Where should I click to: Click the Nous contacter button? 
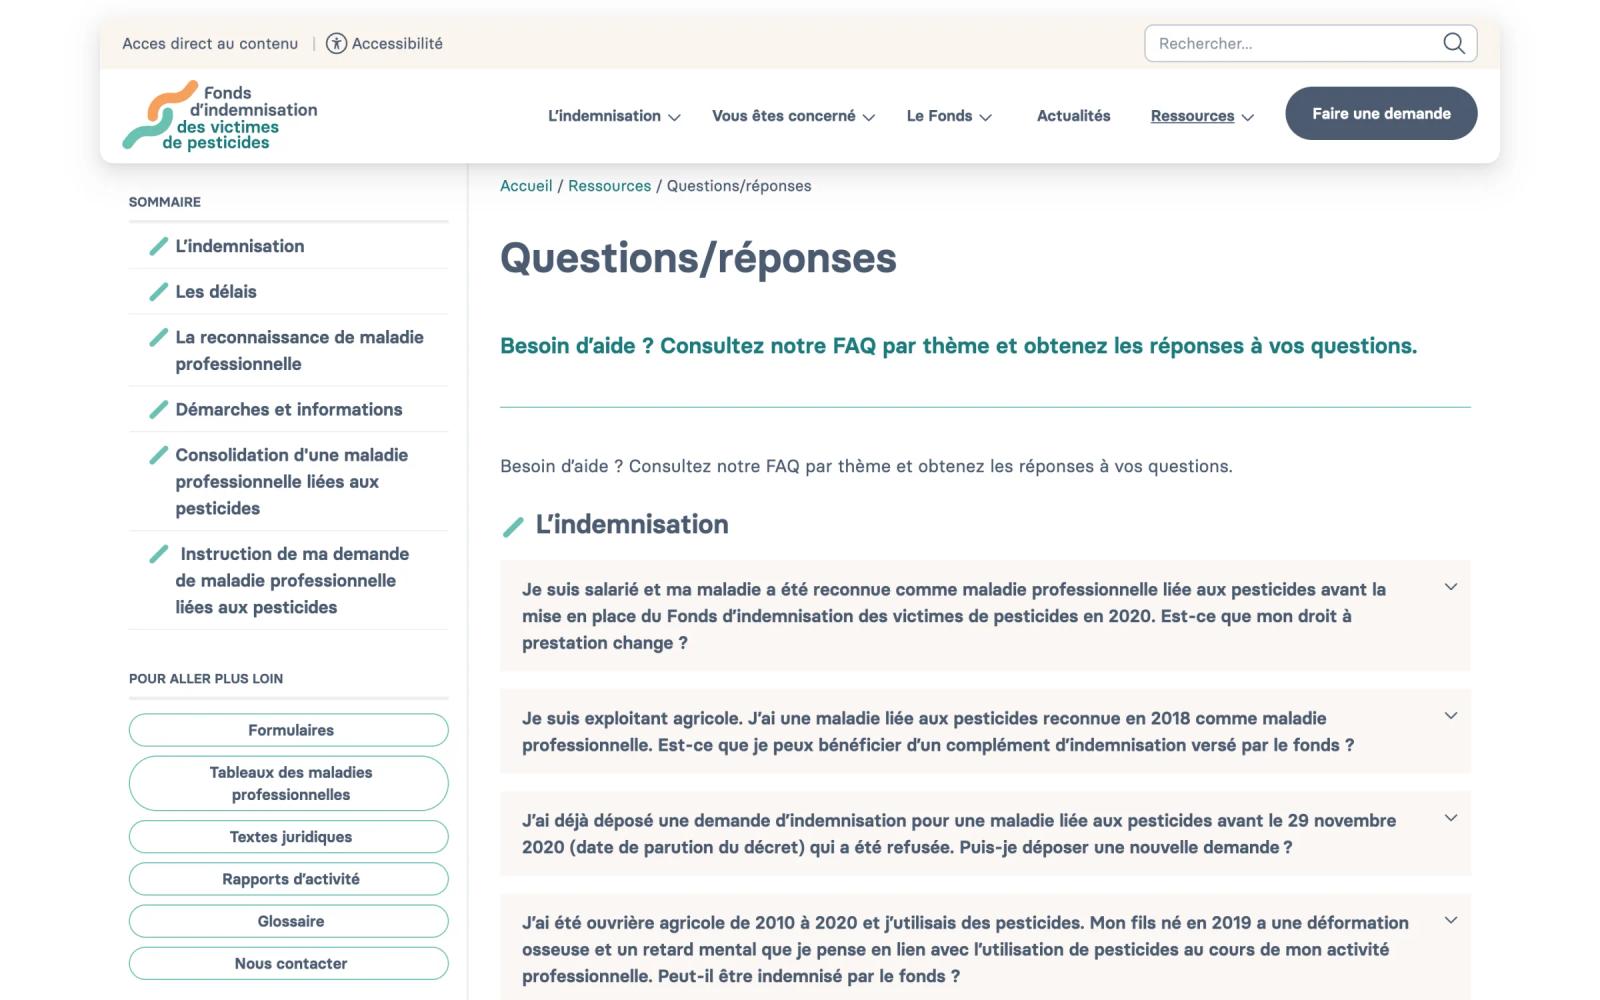click(289, 963)
